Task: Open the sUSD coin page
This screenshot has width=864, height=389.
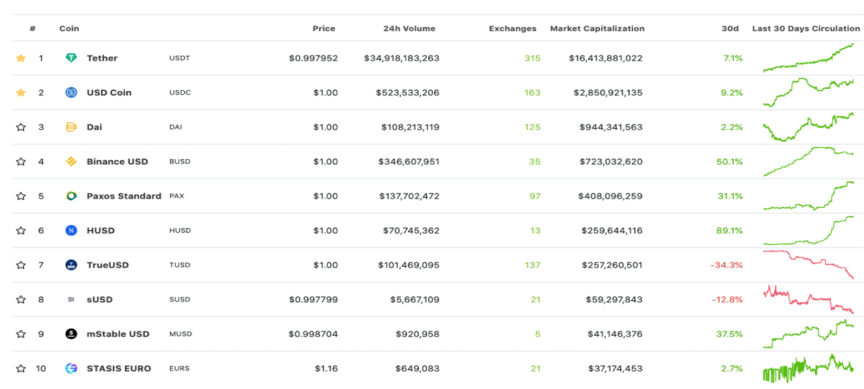Action: [100, 300]
